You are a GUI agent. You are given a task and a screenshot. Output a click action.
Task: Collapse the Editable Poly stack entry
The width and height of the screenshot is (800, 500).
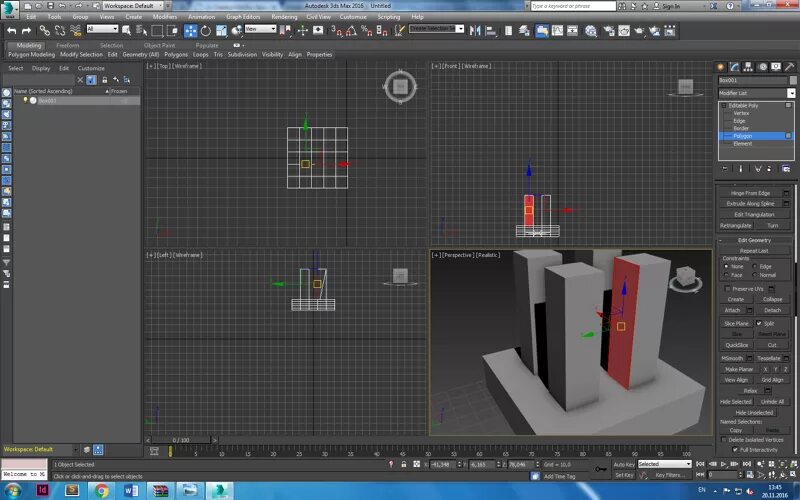click(x=723, y=106)
